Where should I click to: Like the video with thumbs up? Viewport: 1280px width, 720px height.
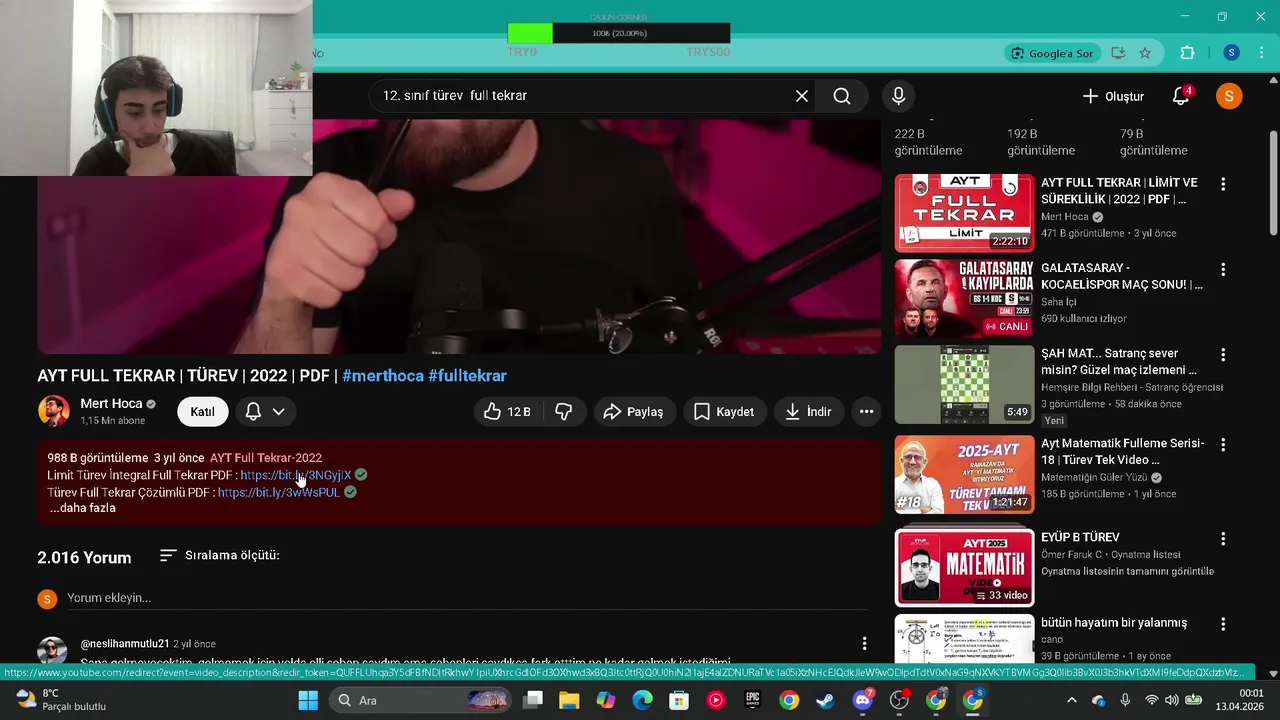pos(508,412)
